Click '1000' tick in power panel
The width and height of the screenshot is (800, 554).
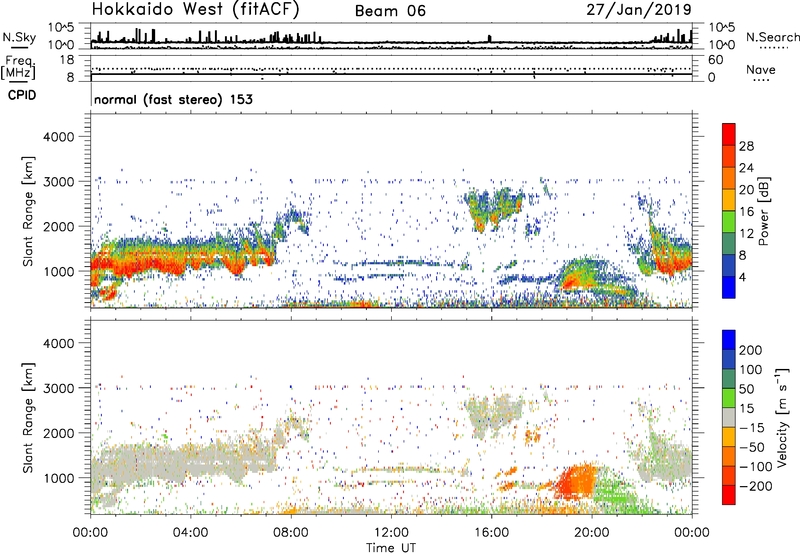pos(58,271)
